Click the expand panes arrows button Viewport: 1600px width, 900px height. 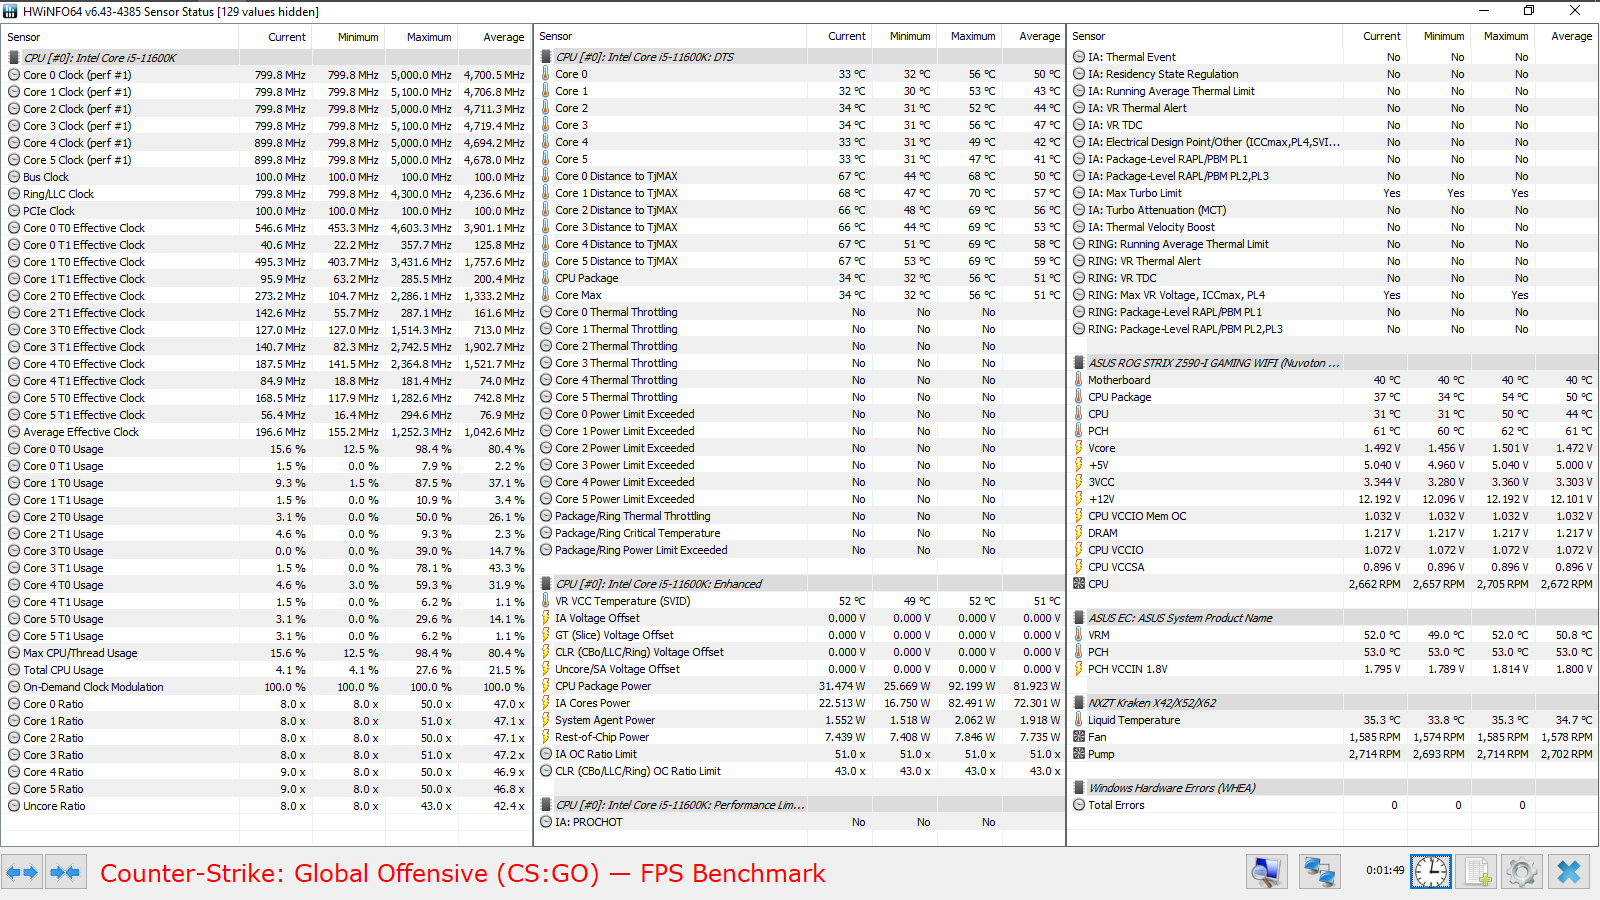pyautogui.click(x=22, y=872)
